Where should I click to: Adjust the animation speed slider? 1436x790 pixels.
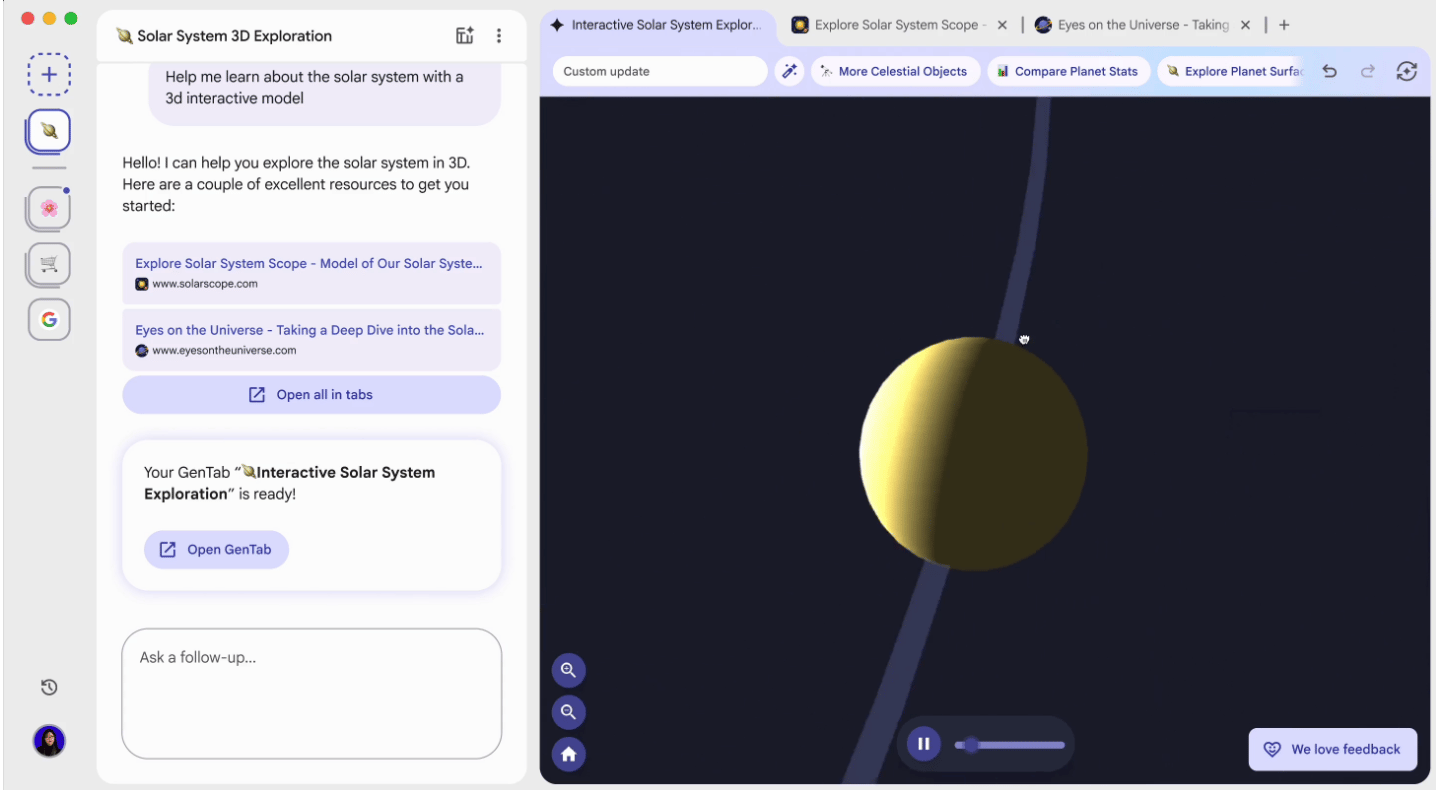tap(1010, 745)
